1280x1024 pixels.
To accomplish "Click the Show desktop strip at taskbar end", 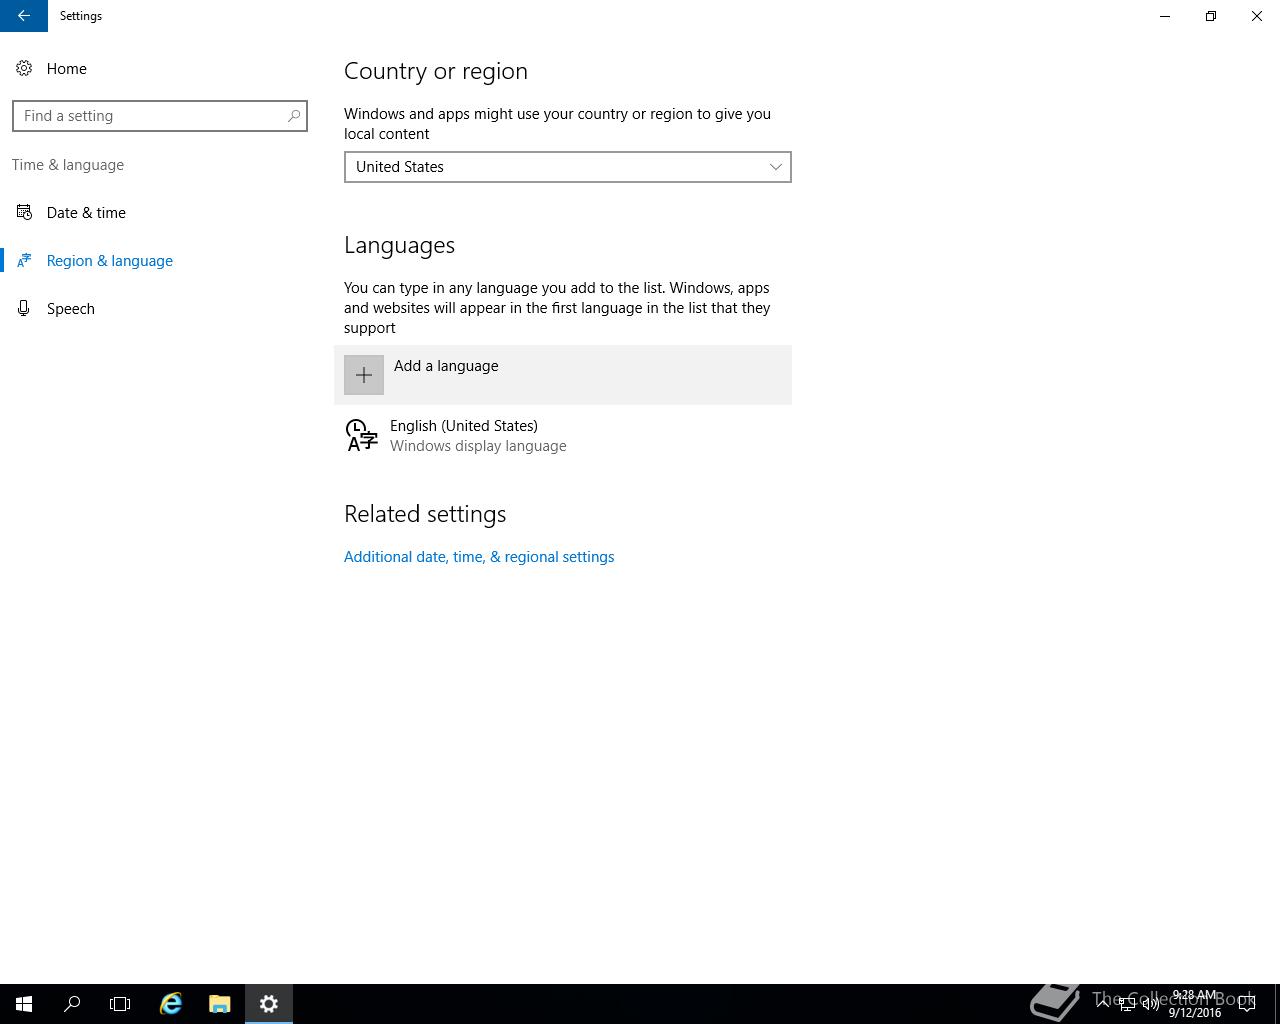I will click(x=1277, y=1004).
